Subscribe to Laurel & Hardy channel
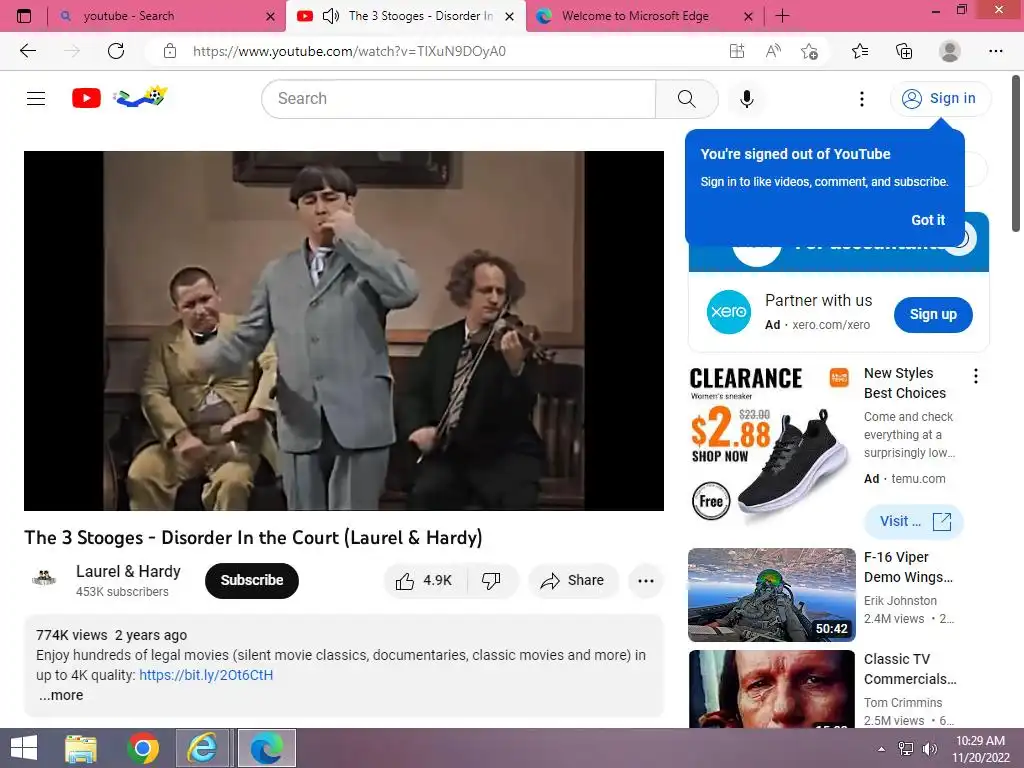The height and width of the screenshot is (768, 1024). 251,581
